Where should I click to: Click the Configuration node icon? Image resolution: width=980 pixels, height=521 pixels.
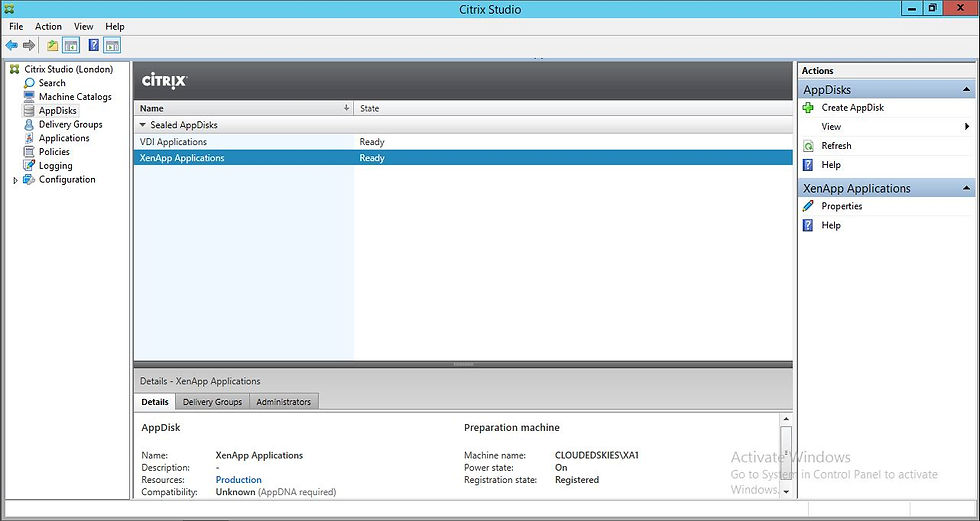tap(29, 179)
